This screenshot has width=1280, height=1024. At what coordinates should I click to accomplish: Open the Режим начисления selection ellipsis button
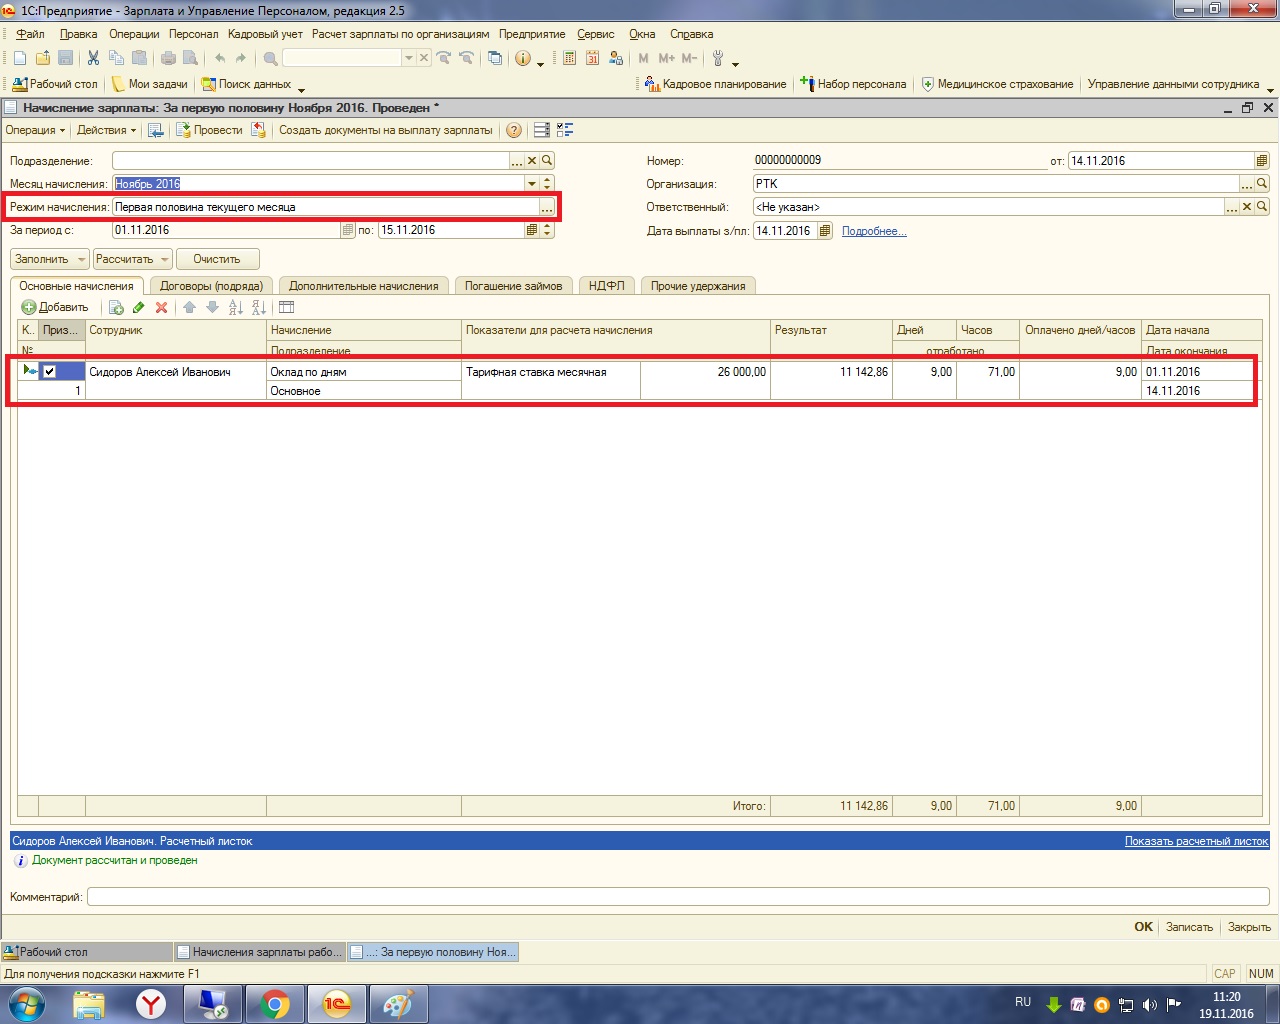click(547, 207)
